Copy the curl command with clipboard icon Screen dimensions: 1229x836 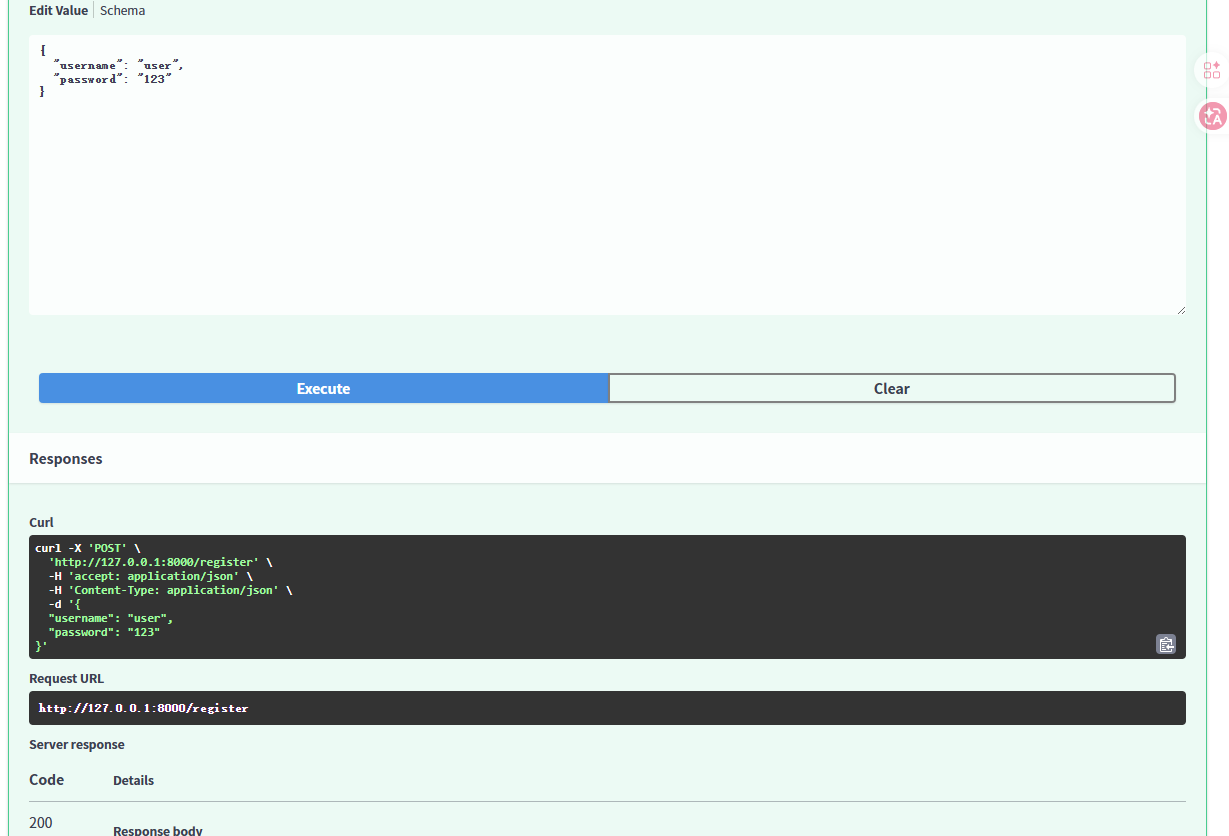1166,644
